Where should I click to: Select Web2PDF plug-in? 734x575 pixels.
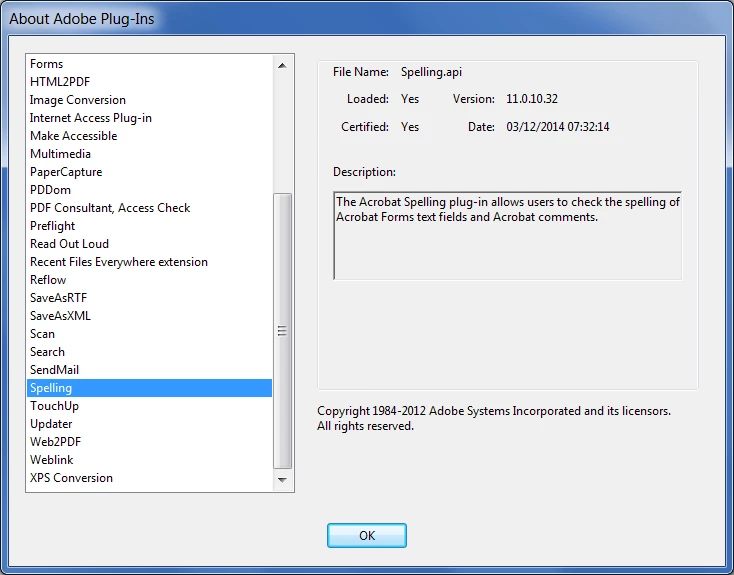pyautogui.click(x=149, y=442)
